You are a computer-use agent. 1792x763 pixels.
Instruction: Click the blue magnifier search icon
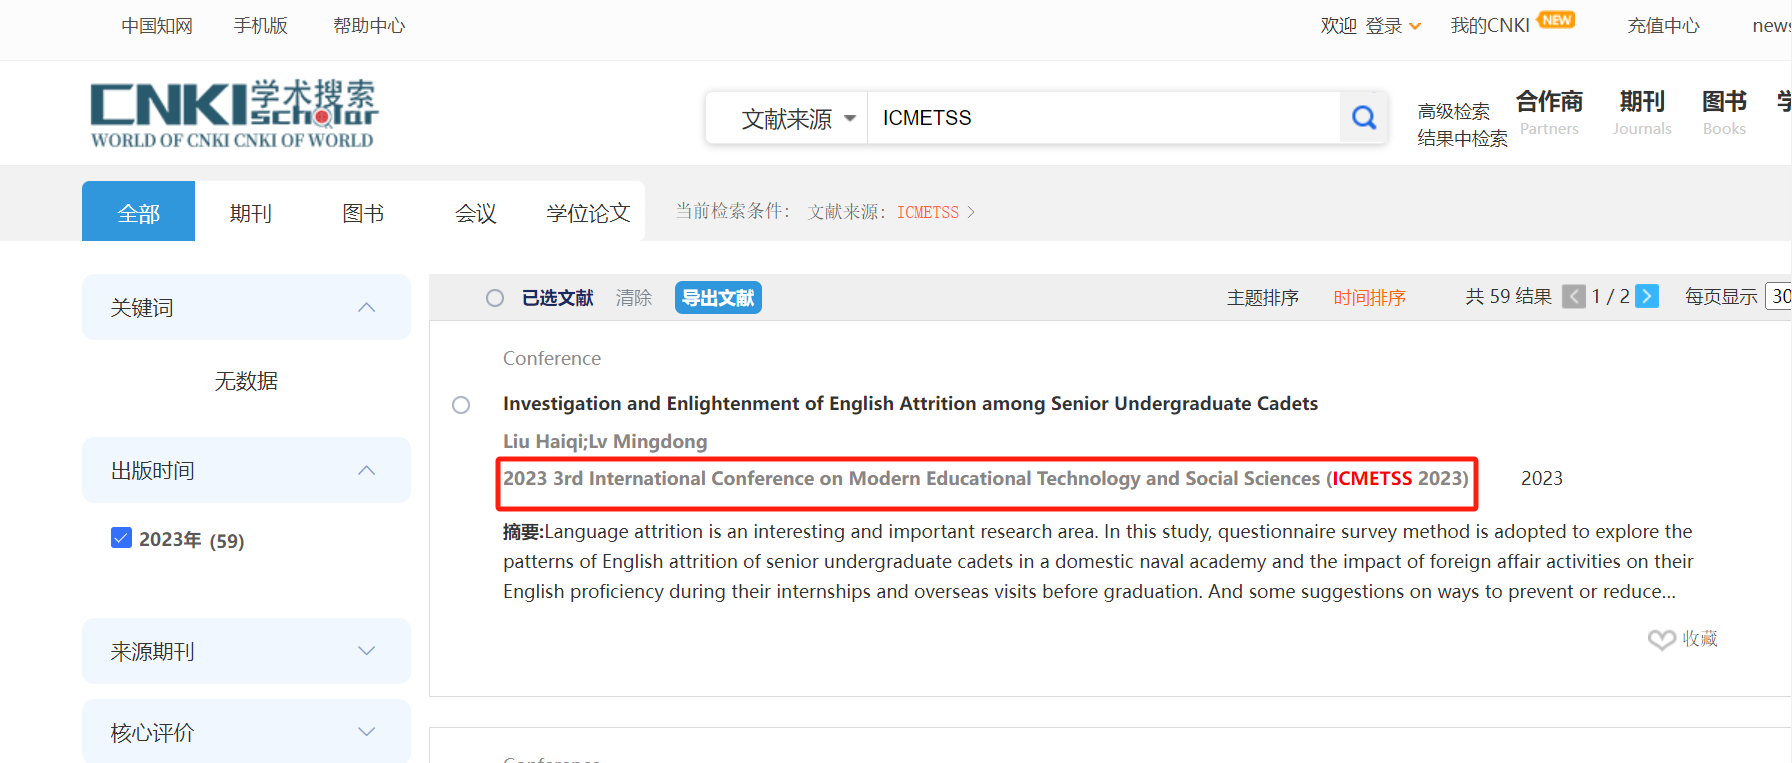[x=1364, y=118]
